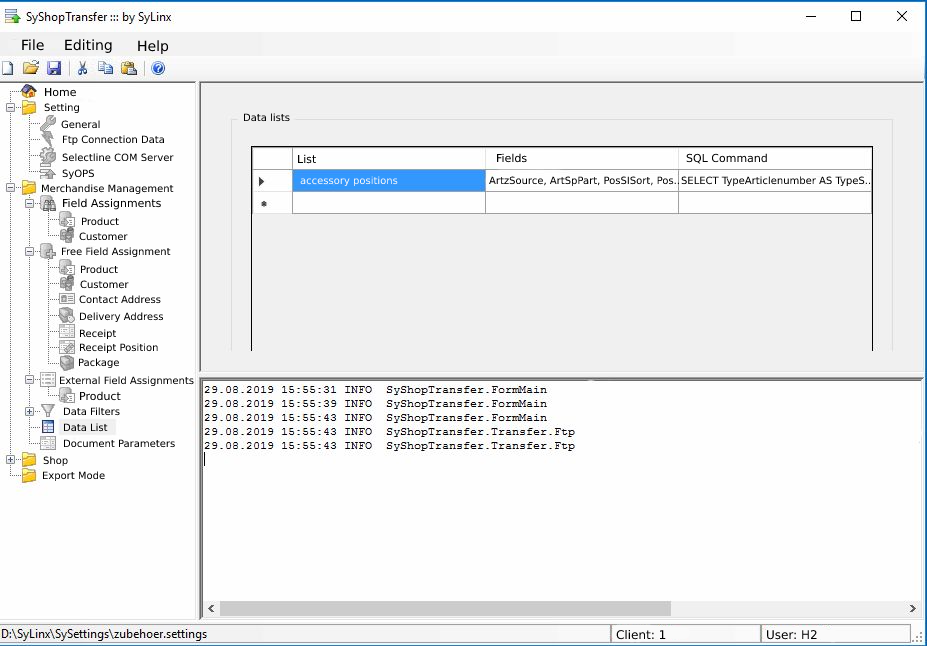Click the Contact Address card icon
The image size is (932, 646).
point(67,299)
